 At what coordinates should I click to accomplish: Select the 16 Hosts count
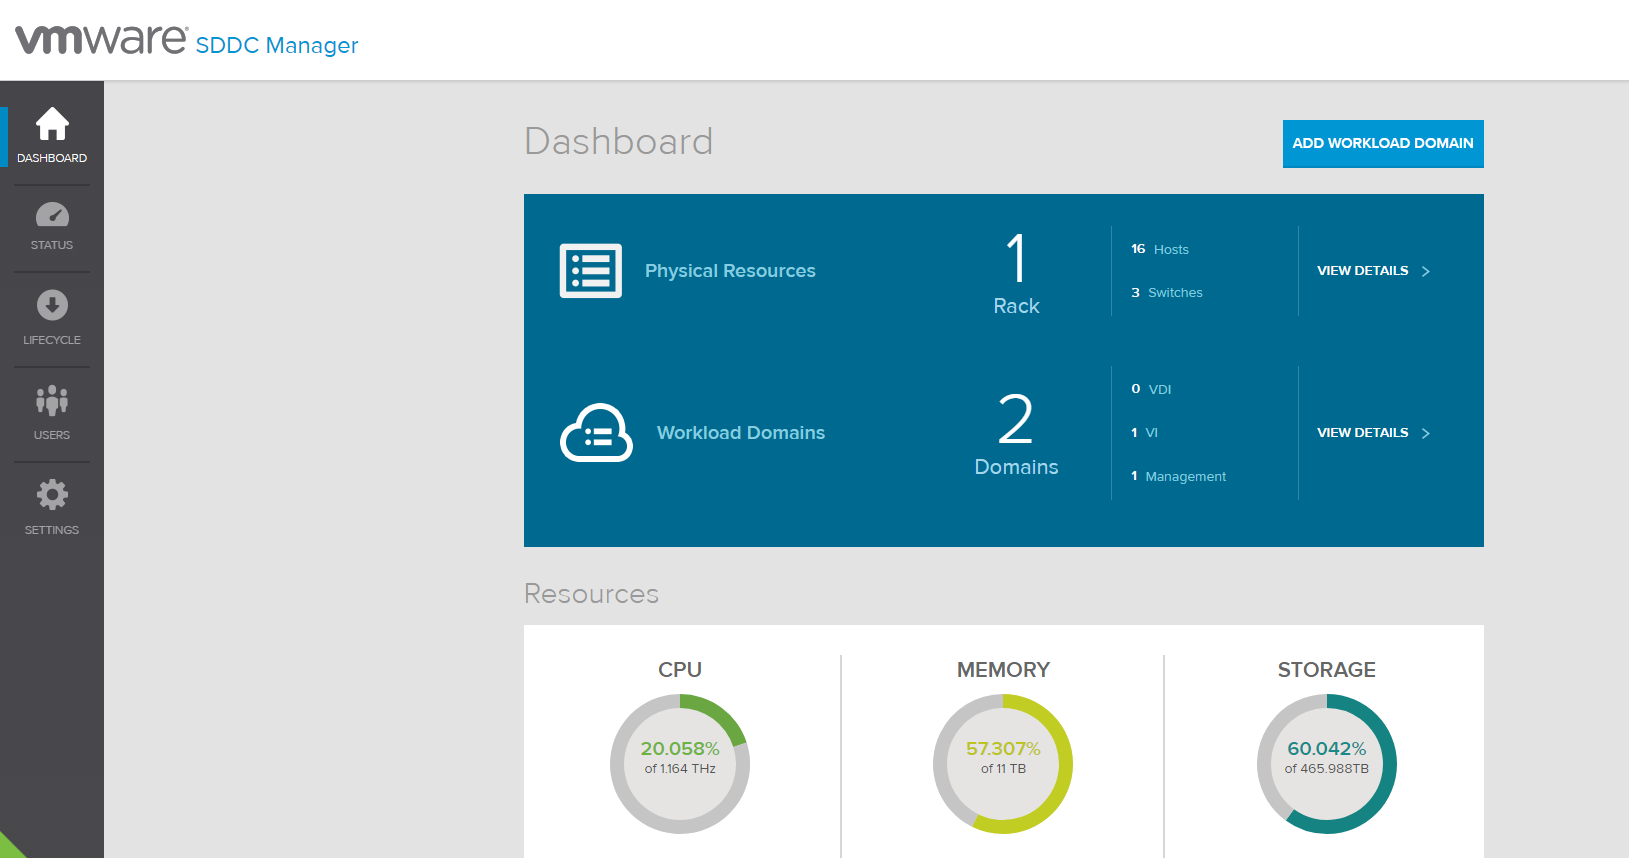[x=1160, y=249]
